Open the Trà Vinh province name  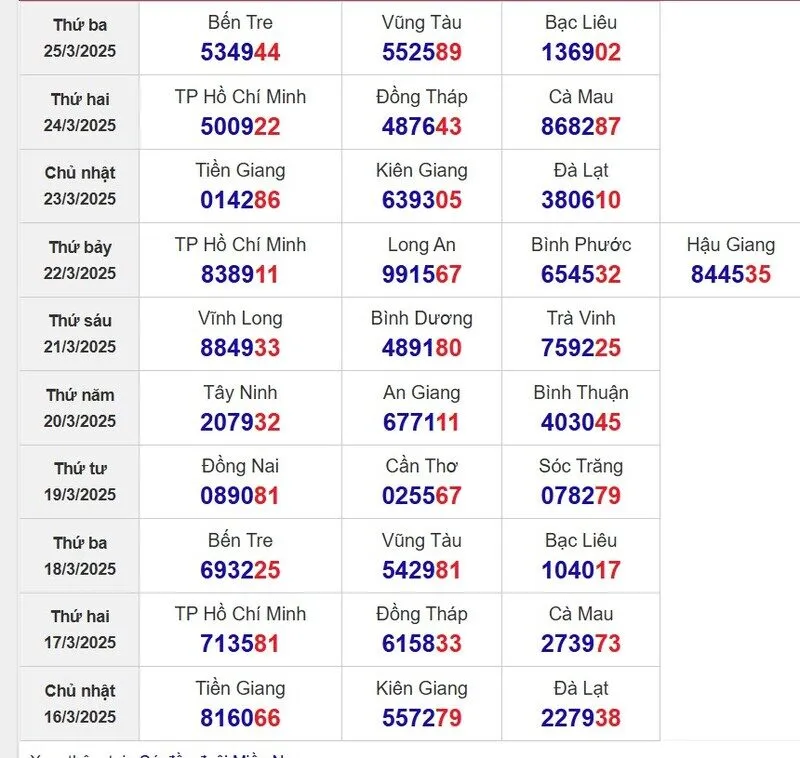click(581, 319)
